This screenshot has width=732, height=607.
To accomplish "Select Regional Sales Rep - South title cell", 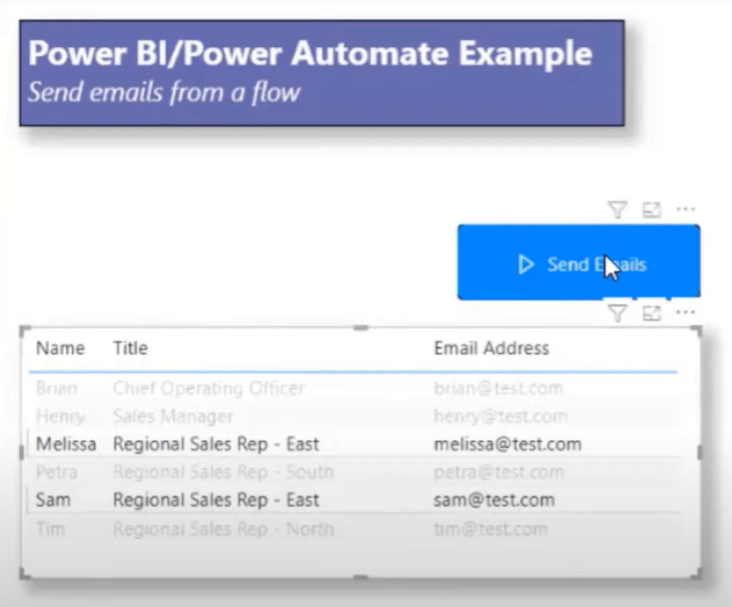I will coord(223,473).
